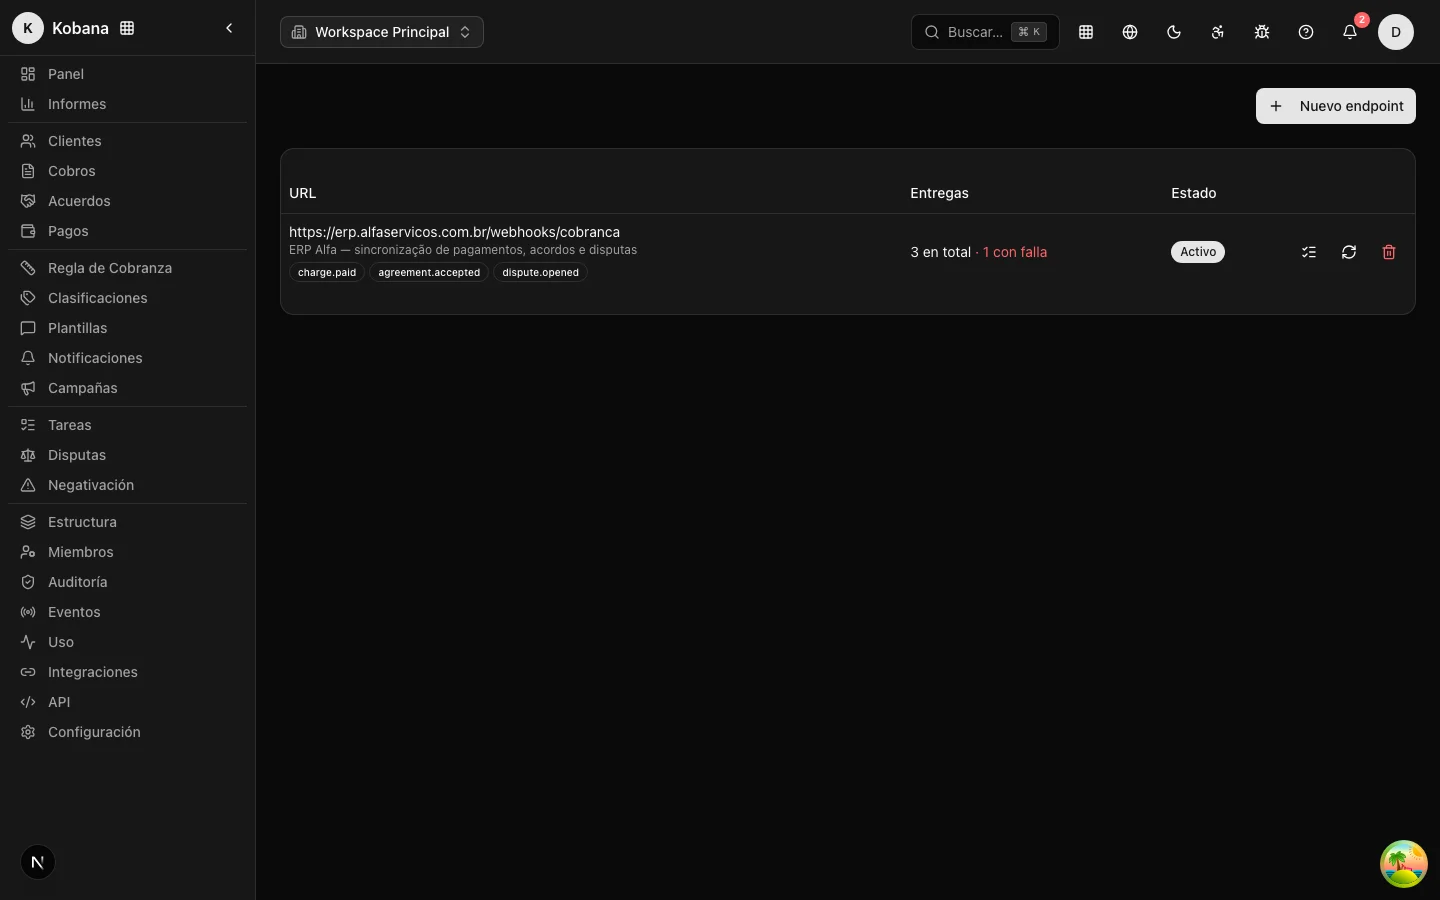Go to Panel in the sidebar
Image resolution: width=1440 pixels, height=900 pixels.
tap(127, 74)
